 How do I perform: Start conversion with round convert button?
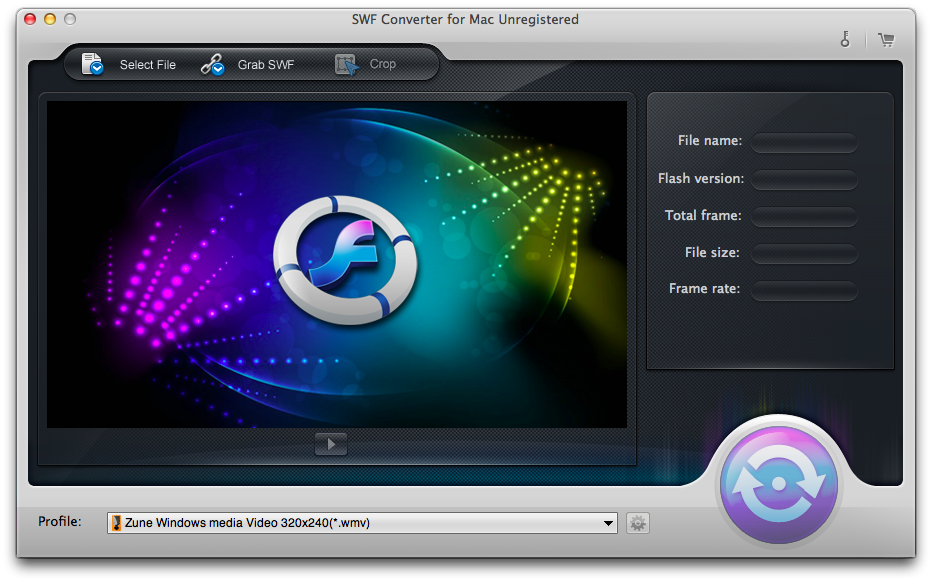click(x=779, y=484)
